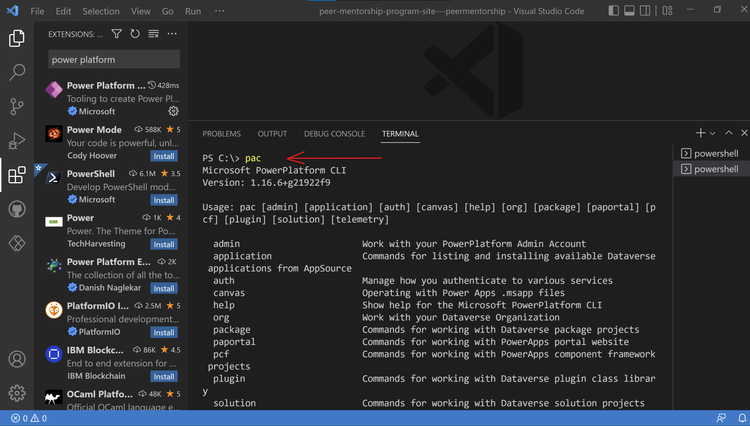Switch to the Output tab
750x426 pixels.
click(272, 134)
